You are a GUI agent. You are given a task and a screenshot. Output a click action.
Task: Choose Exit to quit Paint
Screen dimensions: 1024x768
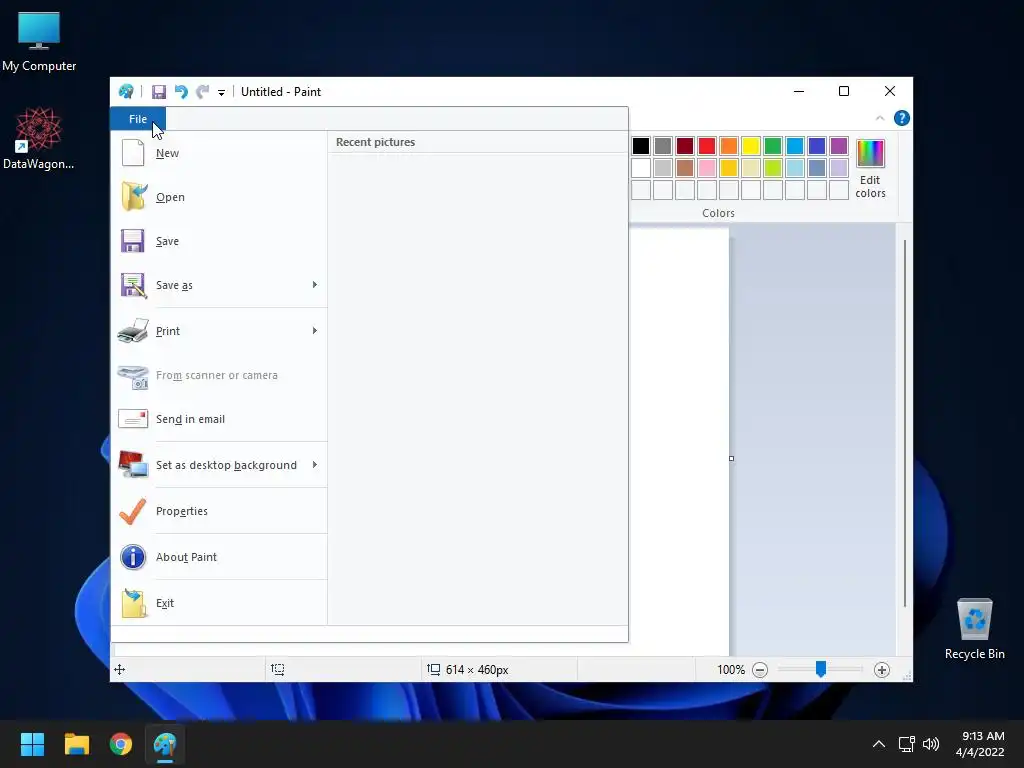(219, 603)
